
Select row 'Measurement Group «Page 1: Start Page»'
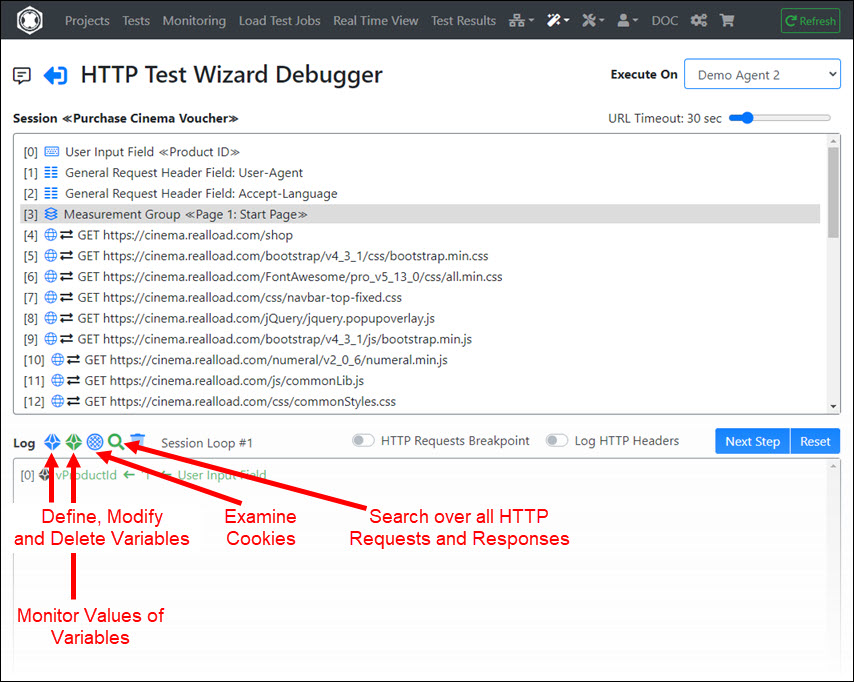420,214
